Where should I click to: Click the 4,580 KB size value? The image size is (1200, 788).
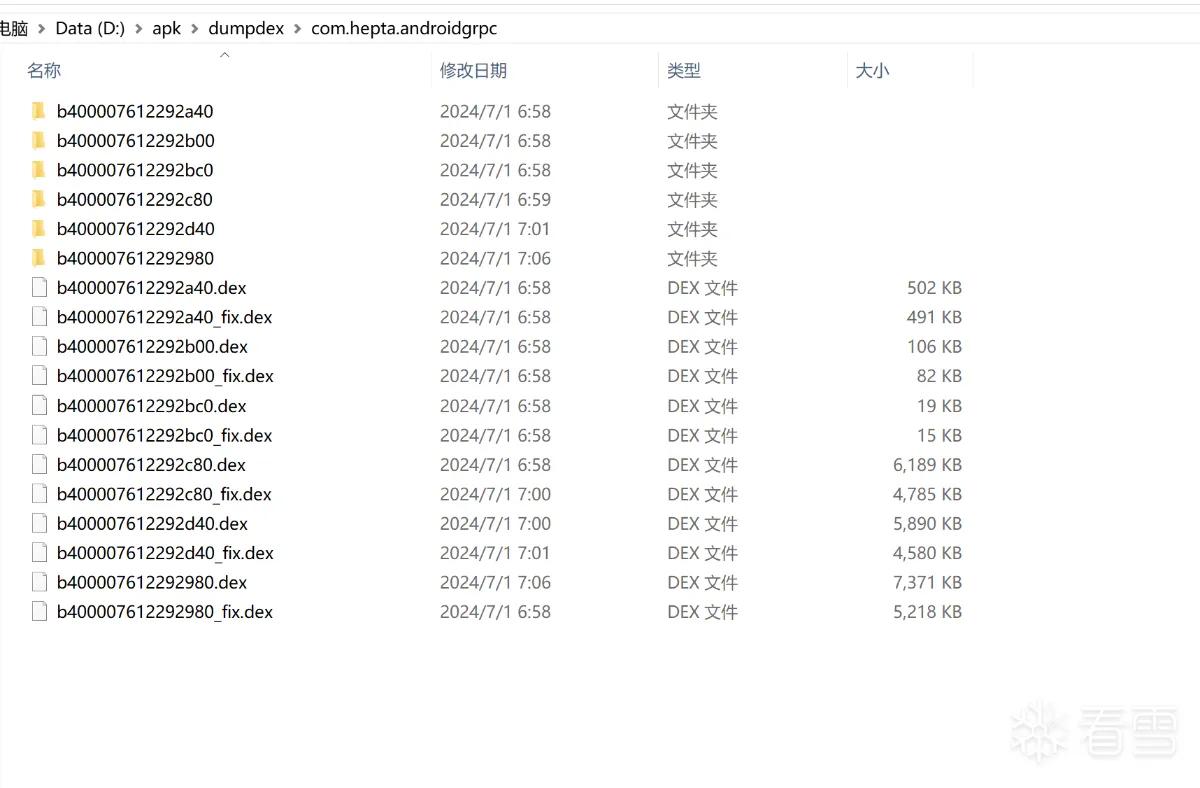click(927, 553)
